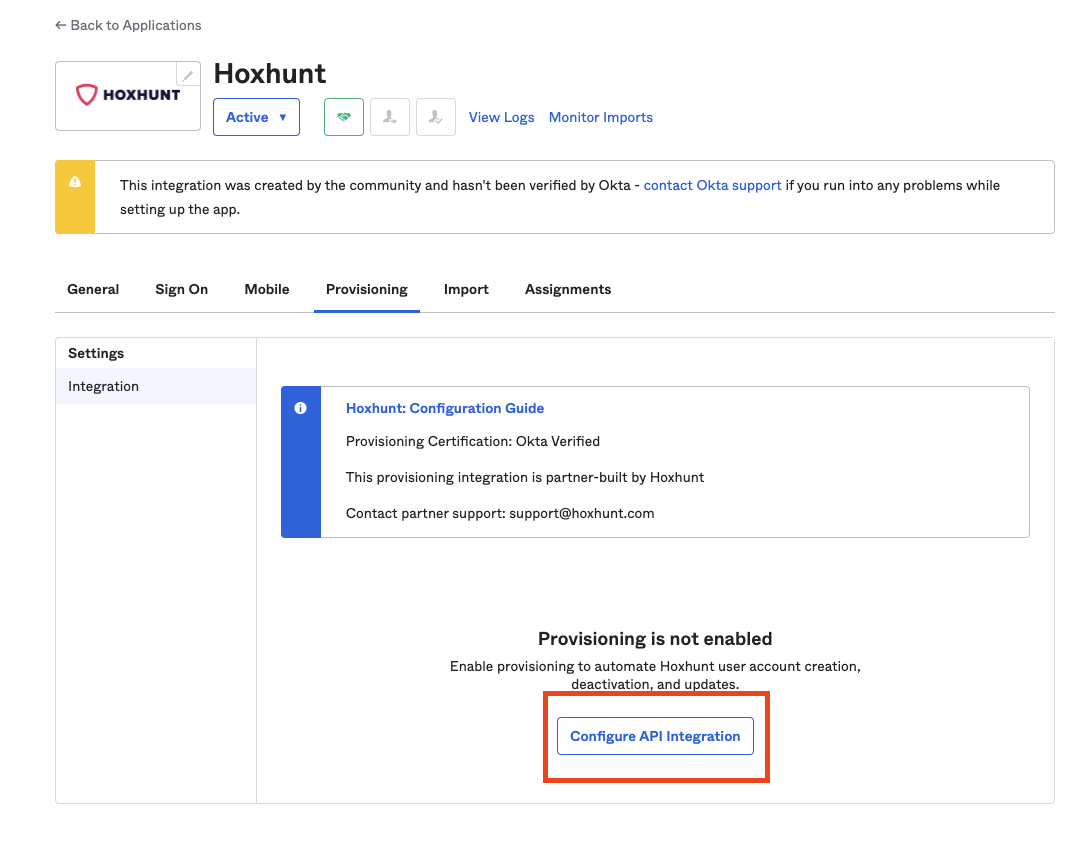The width and height of the screenshot is (1089, 849).
Task: Click the yellow warning alert icon
Action: pos(75,182)
